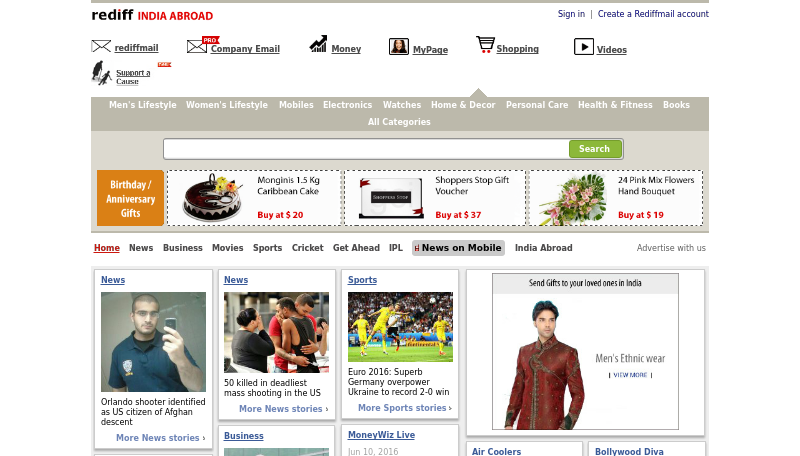The height and width of the screenshot is (456, 800).
Task: Select the Movies navigation tab
Action: (x=228, y=248)
